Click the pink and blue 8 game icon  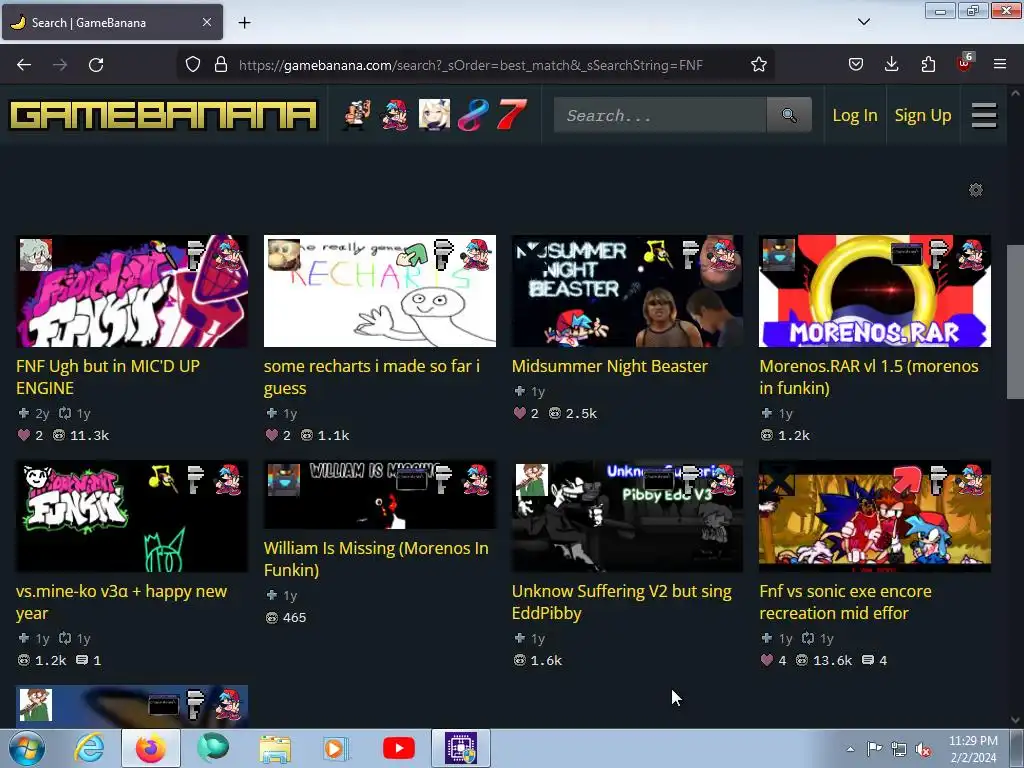tap(473, 115)
